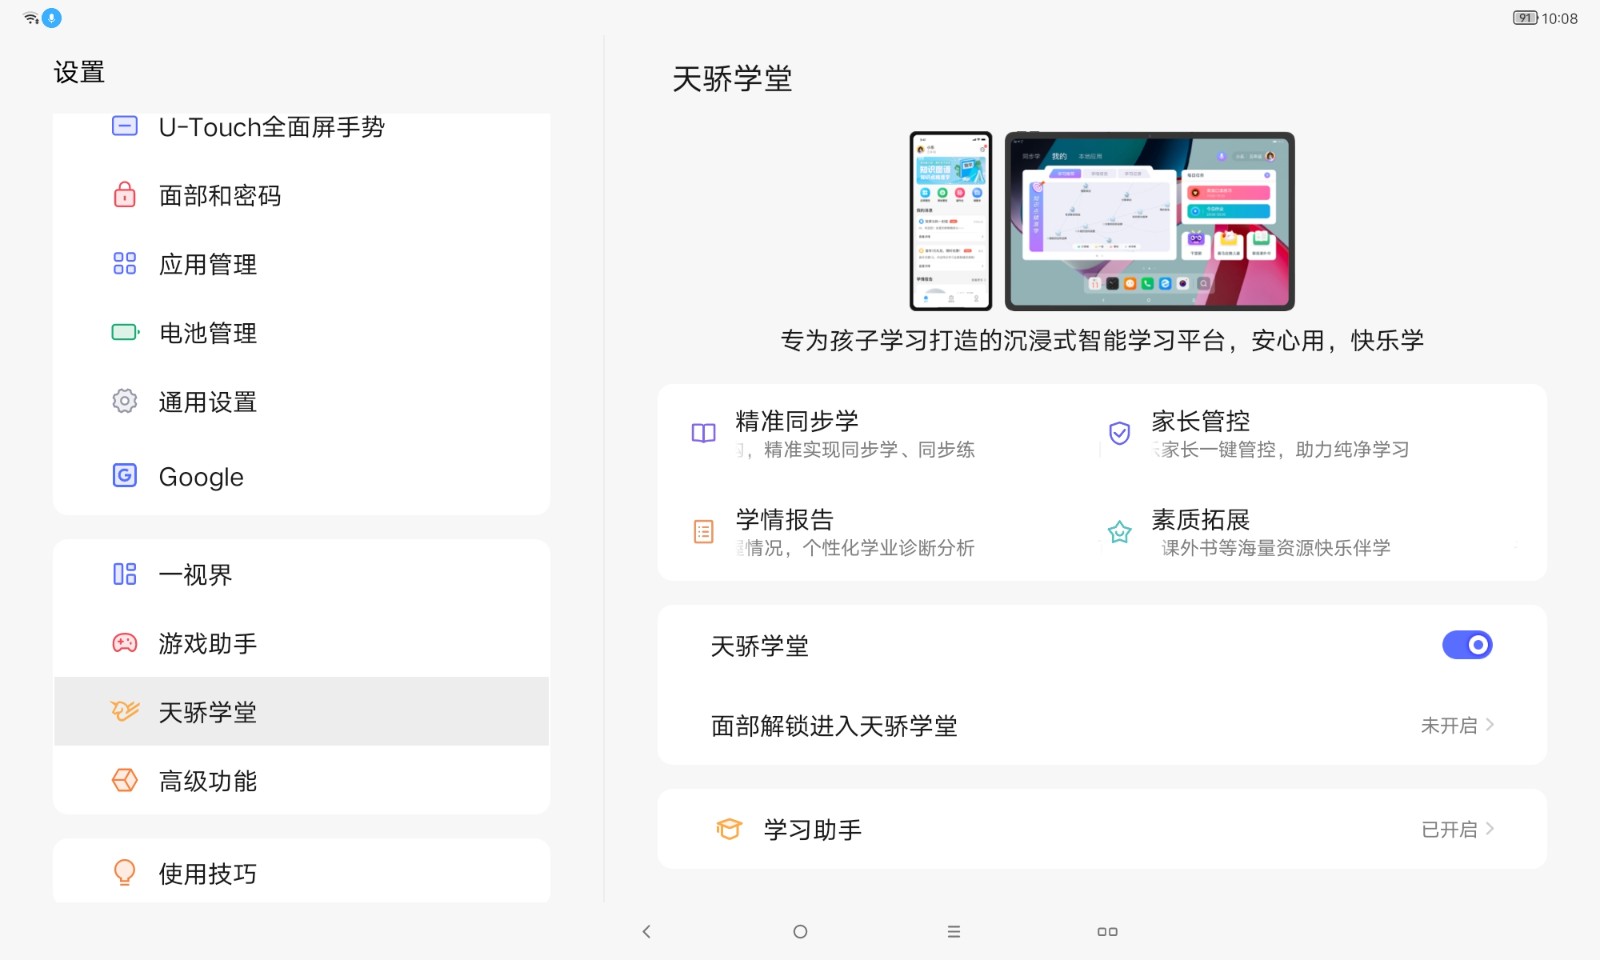Click the 专为孩子学习打造 slogan text

coord(1102,340)
